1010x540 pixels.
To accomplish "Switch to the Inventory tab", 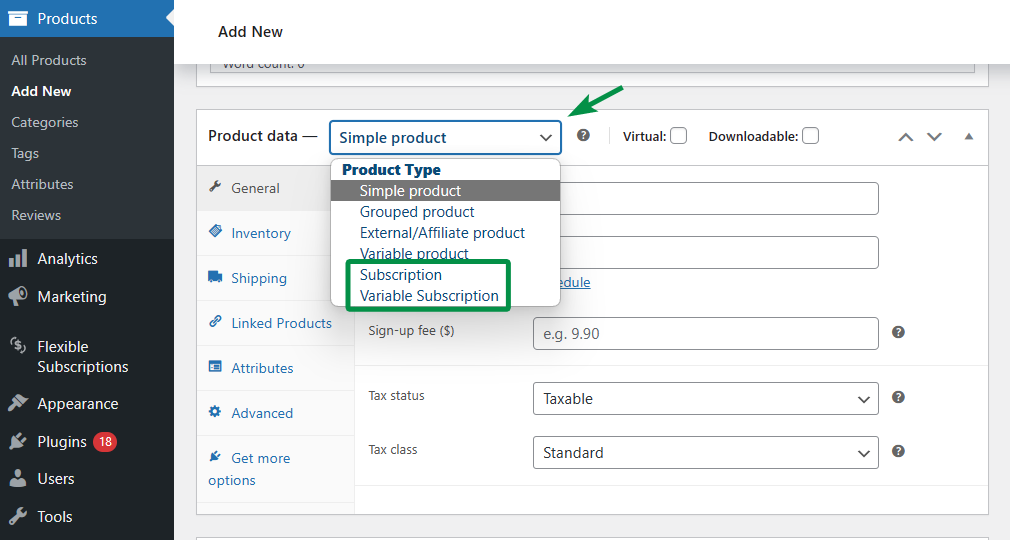I will point(260,233).
